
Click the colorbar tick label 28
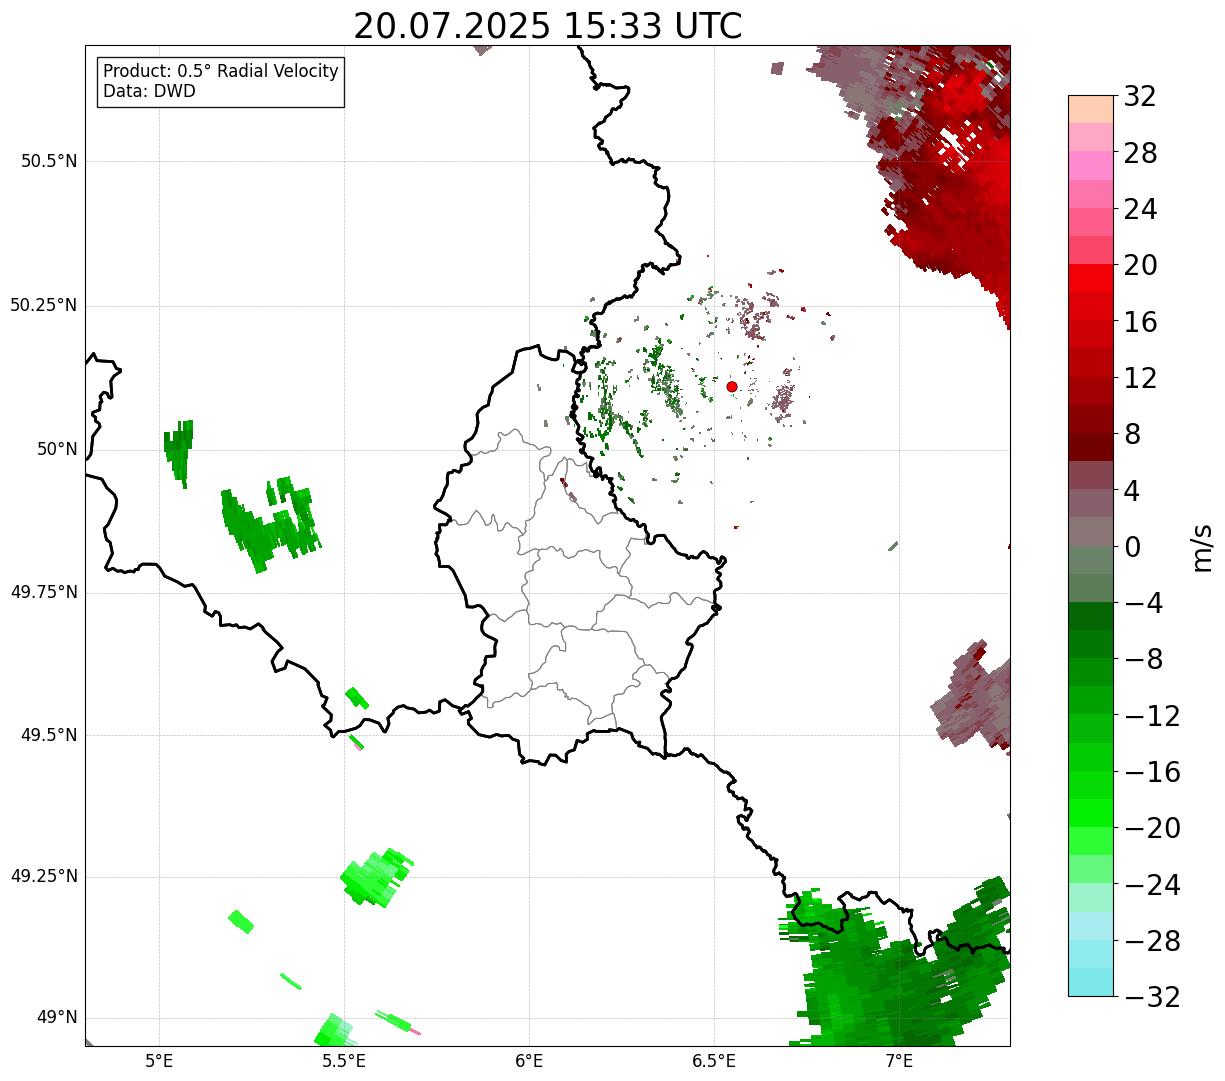1140,153
